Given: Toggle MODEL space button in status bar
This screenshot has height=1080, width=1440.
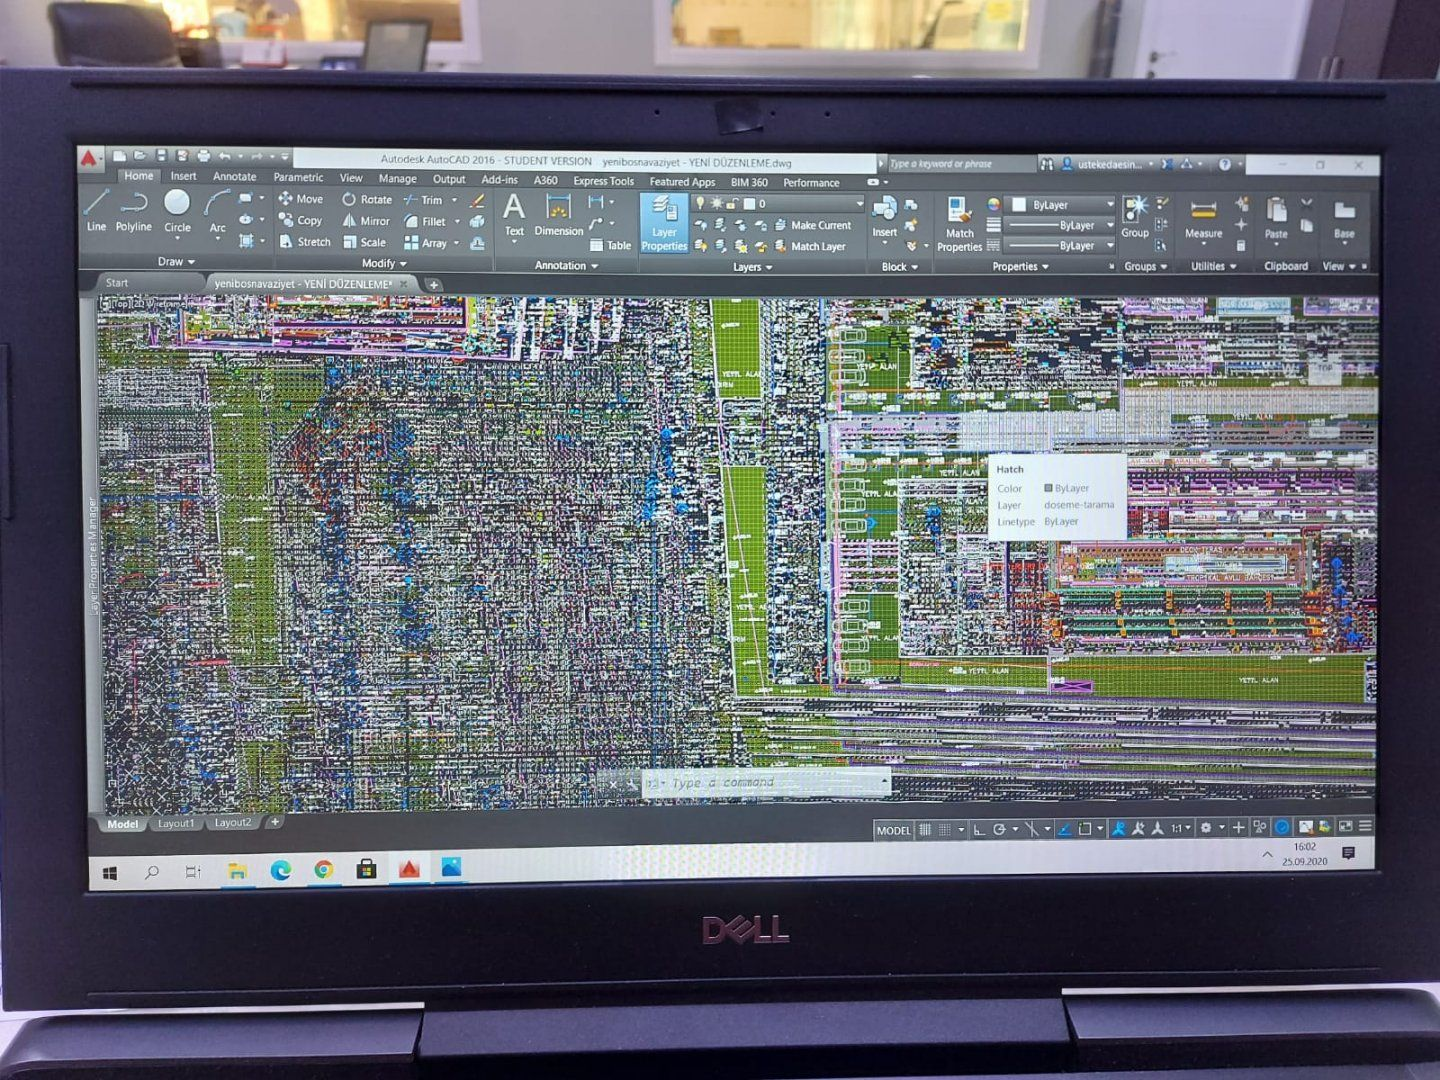Looking at the screenshot, I should [x=893, y=830].
